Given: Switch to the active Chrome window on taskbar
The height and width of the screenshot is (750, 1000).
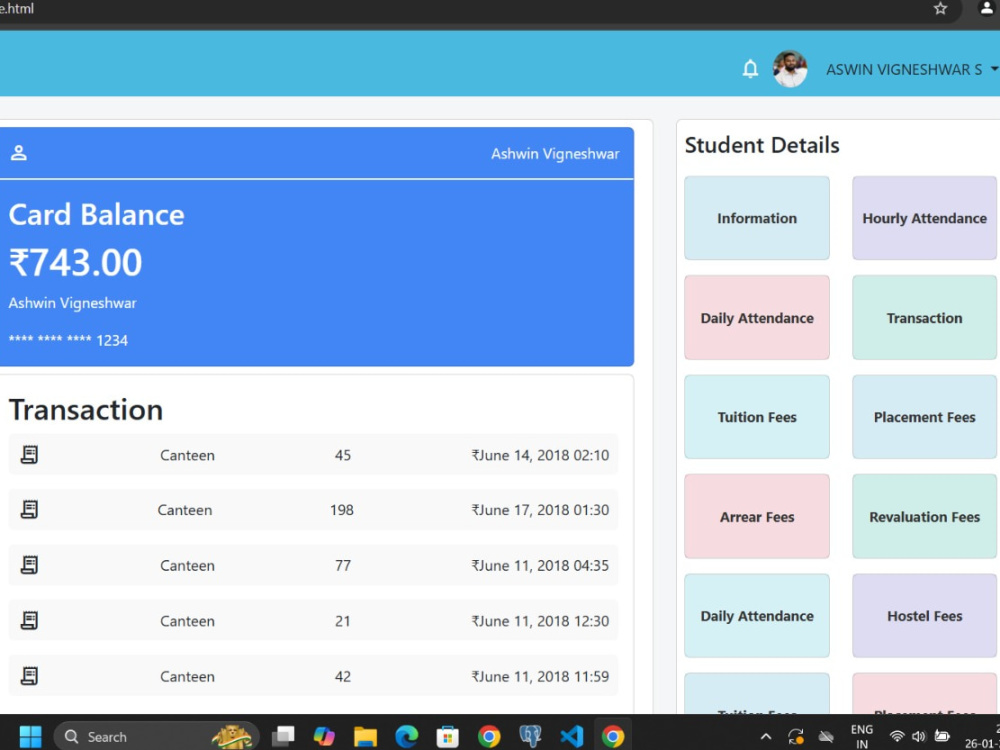Looking at the screenshot, I should tap(612, 737).
